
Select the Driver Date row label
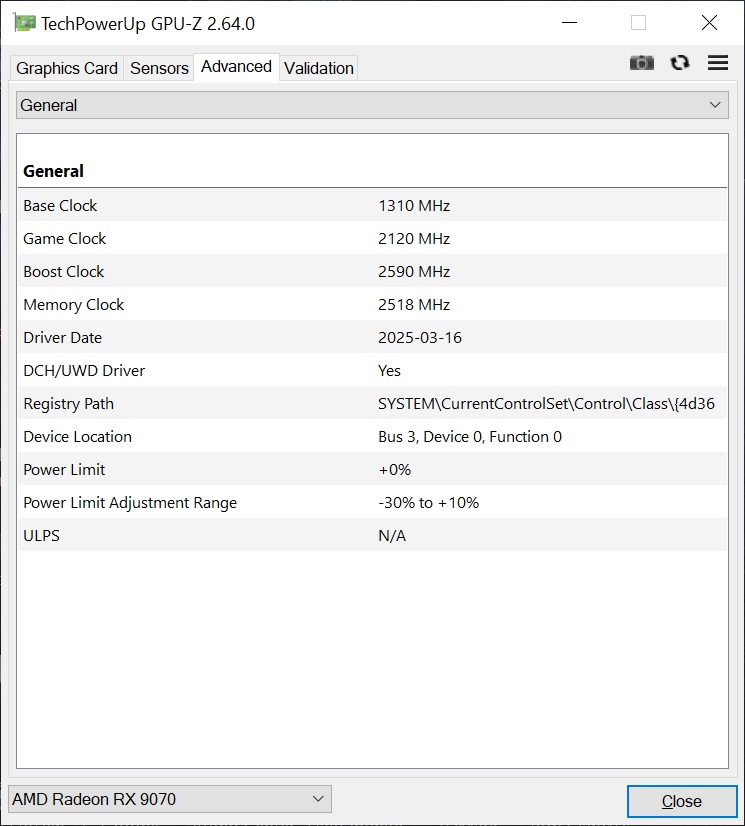(63, 338)
